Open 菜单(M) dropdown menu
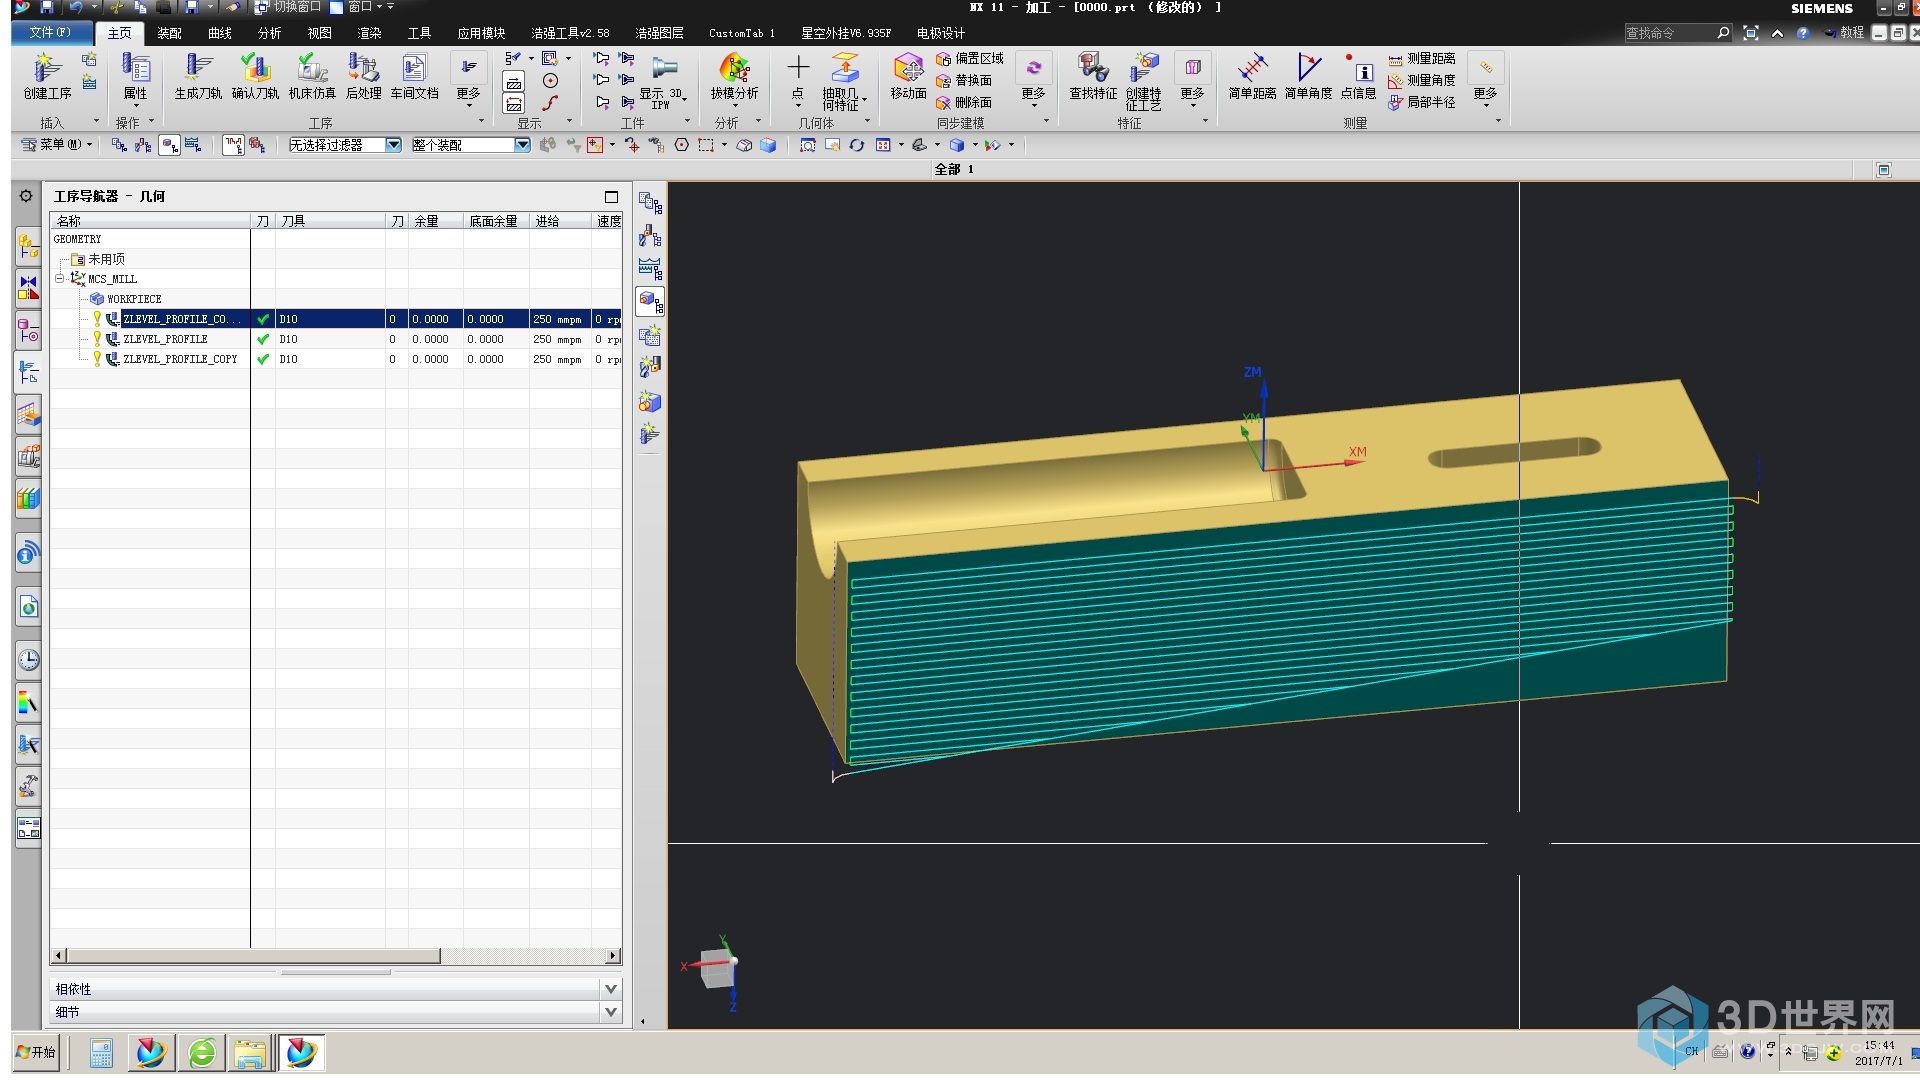Screen dimensions: 1920x1080 click(x=57, y=145)
